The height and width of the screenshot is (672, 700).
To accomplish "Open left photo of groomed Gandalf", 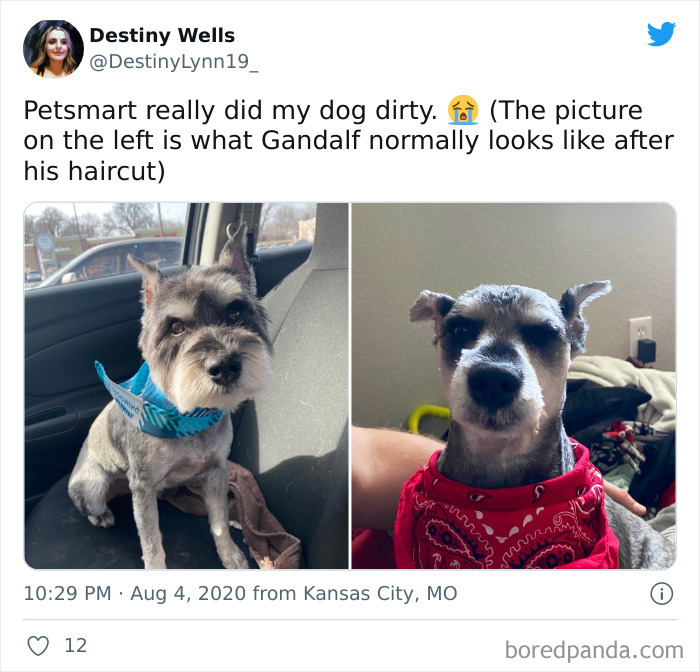I will click(186, 386).
